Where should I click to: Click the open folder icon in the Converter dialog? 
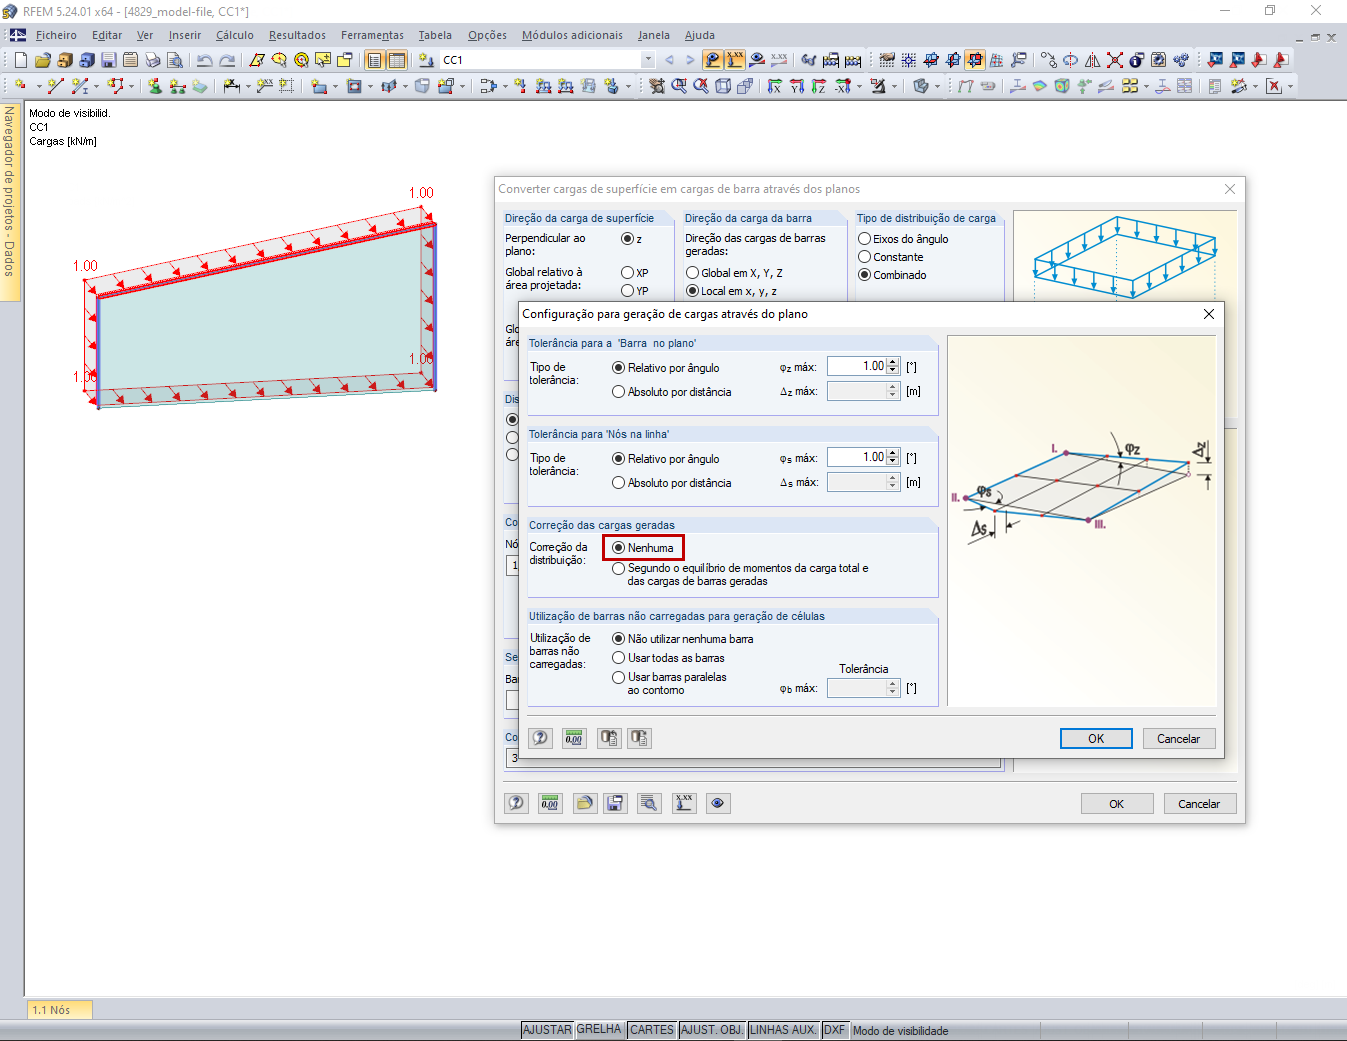click(x=585, y=803)
